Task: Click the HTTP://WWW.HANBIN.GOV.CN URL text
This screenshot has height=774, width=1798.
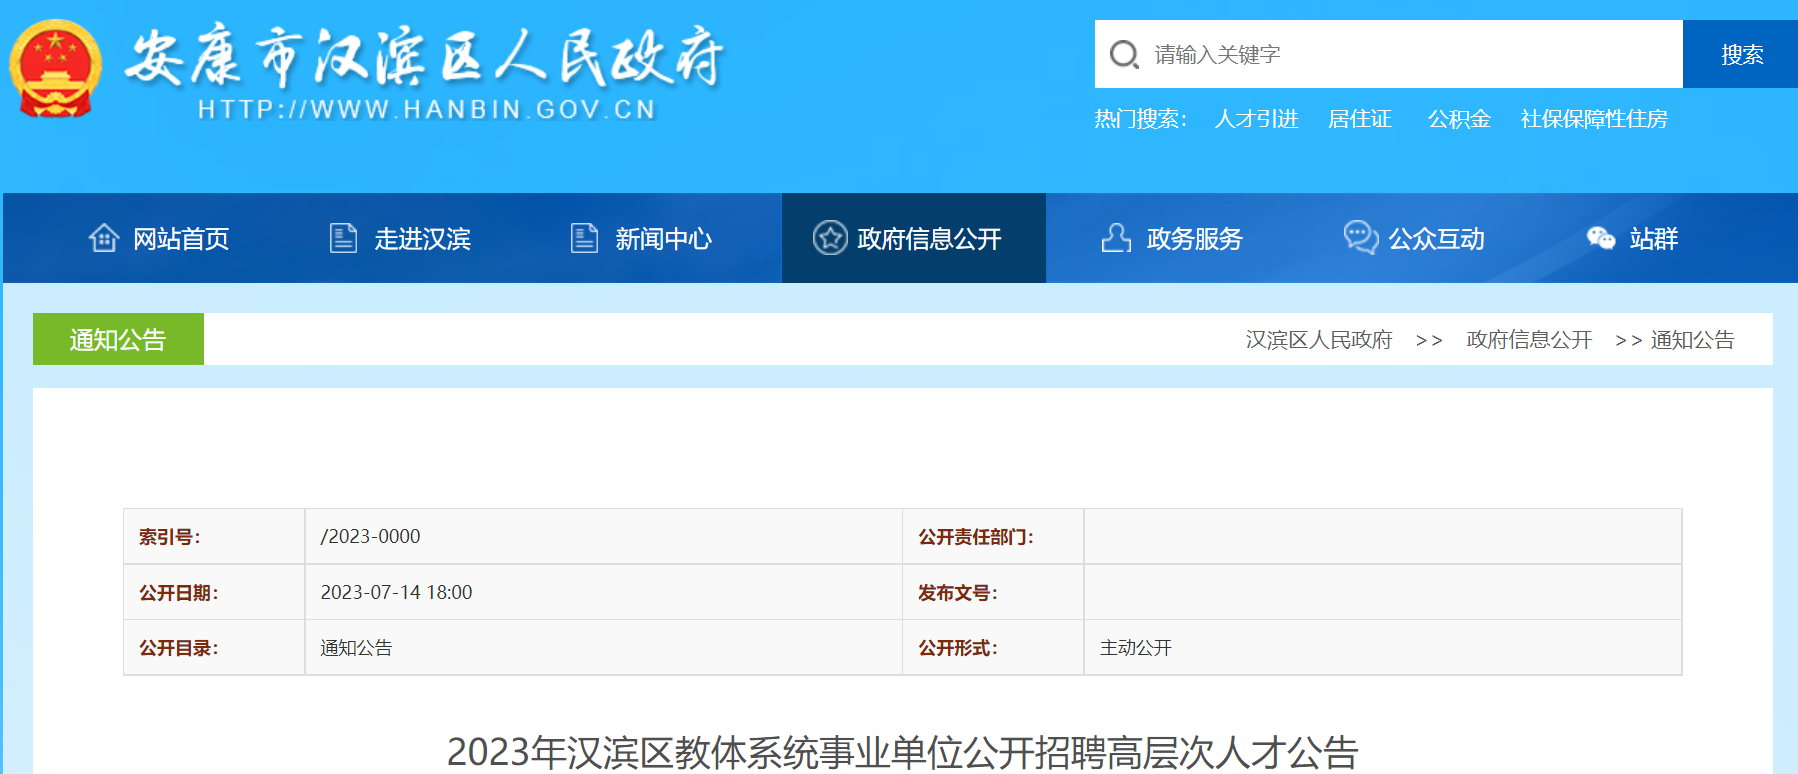Action: click(x=427, y=109)
